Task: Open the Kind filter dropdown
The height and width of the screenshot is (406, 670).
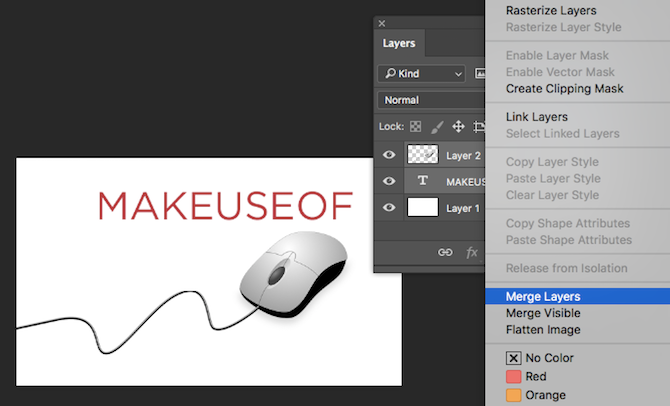Action: point(421,74)
